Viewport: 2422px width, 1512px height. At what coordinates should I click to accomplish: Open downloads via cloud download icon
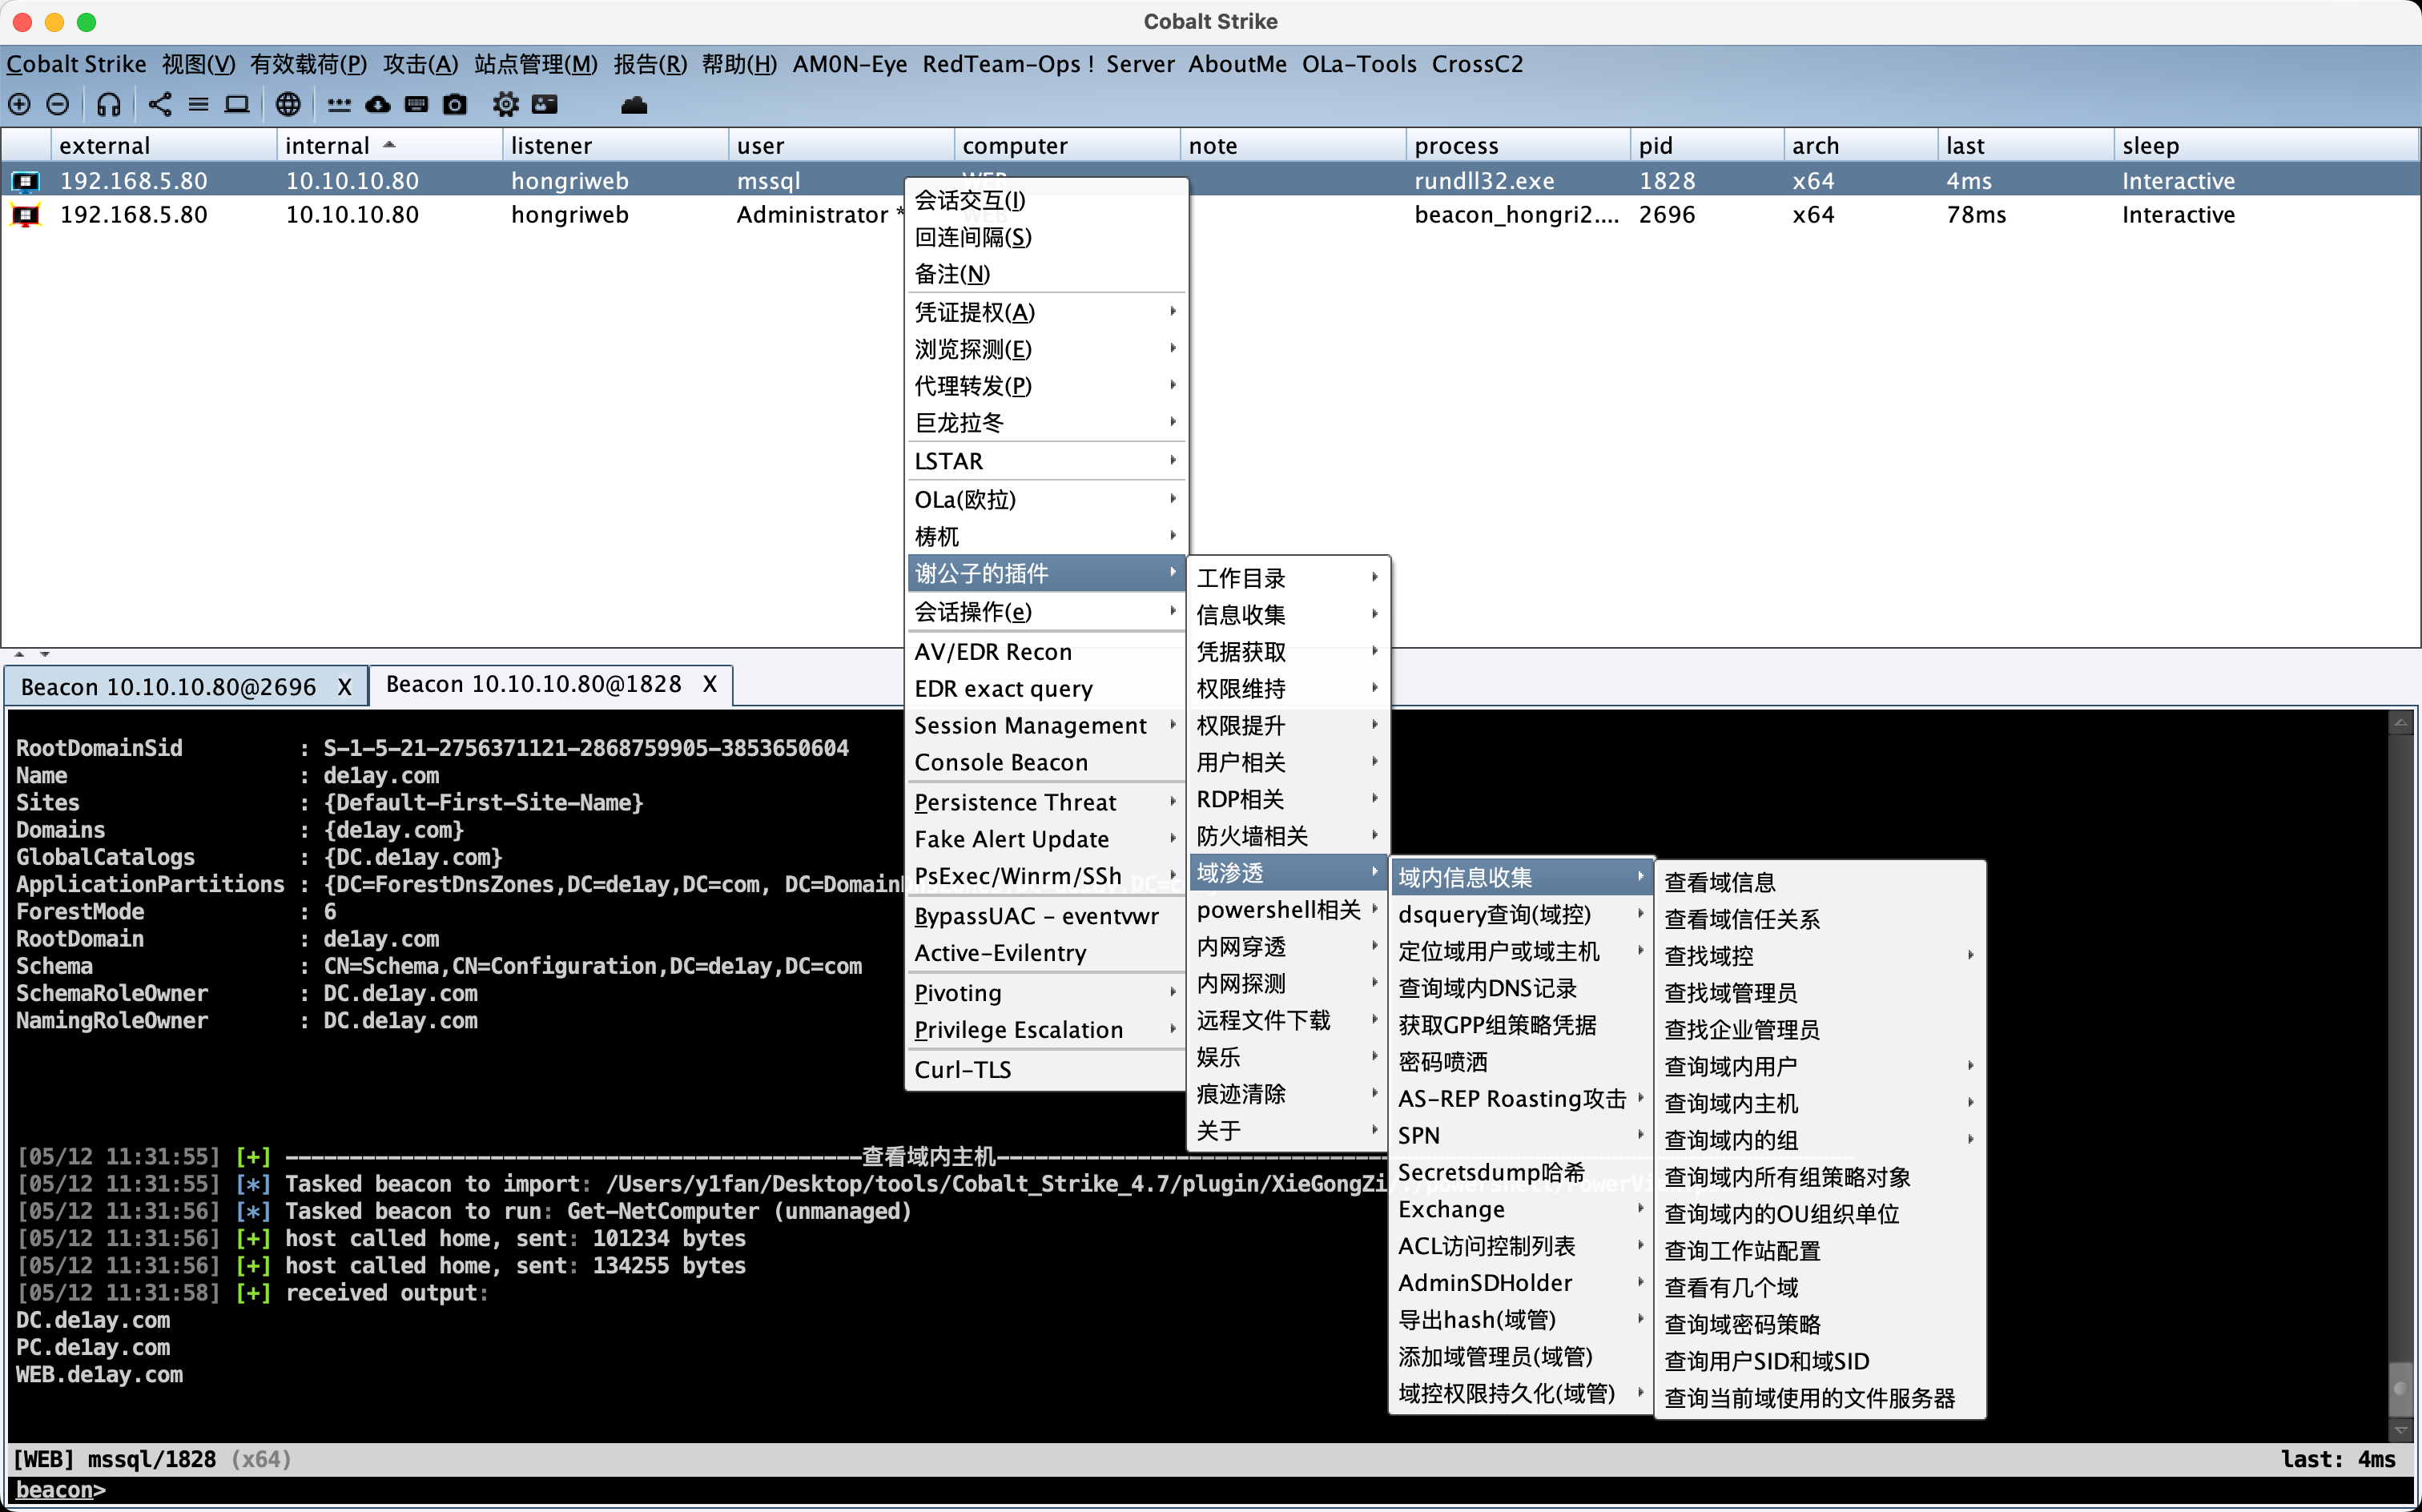[378, 104]
